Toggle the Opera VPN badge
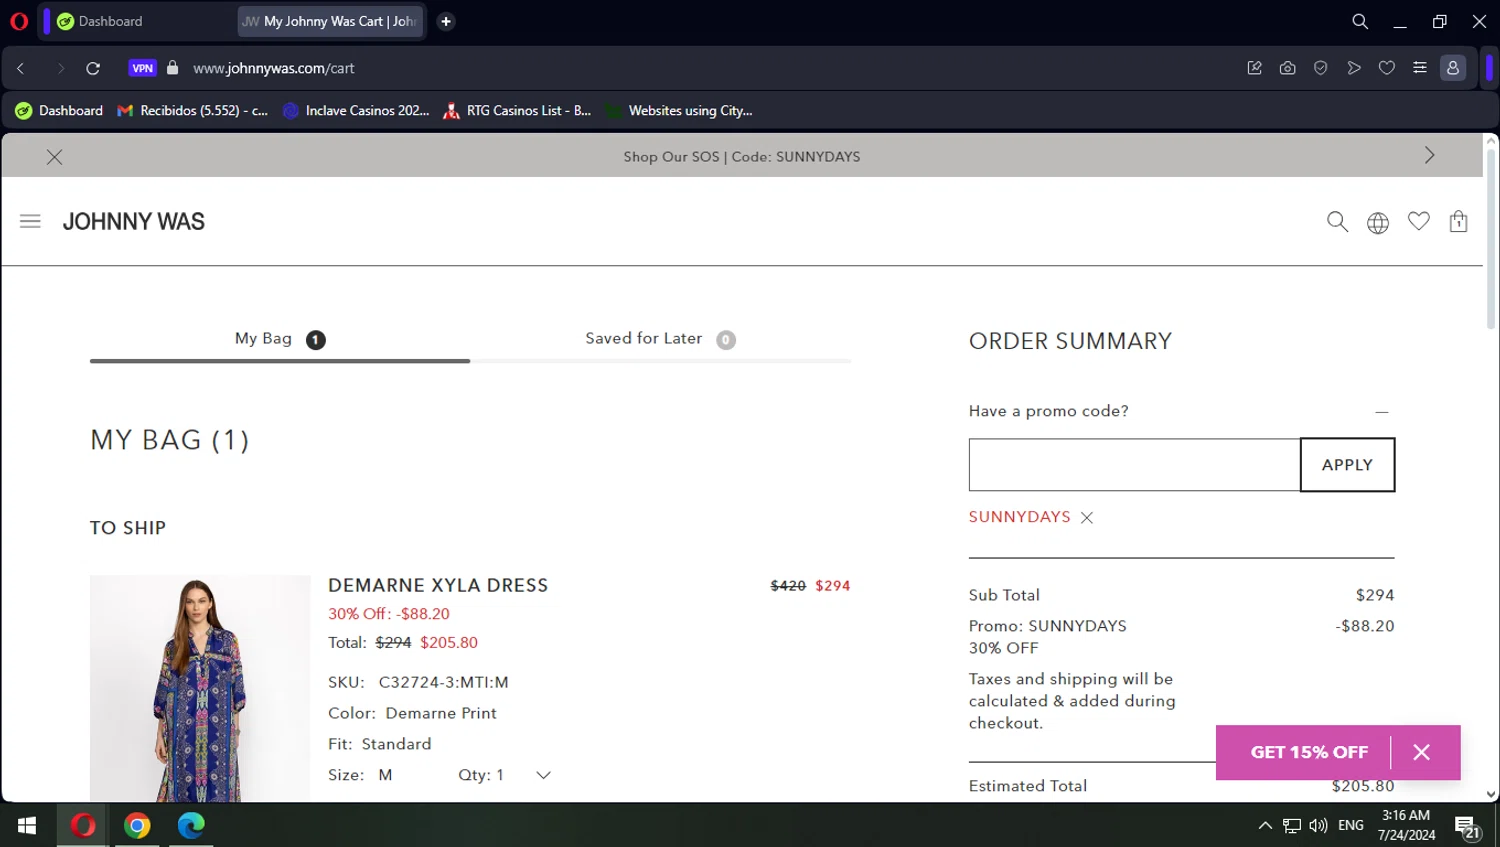 click(x=143, y=68)
